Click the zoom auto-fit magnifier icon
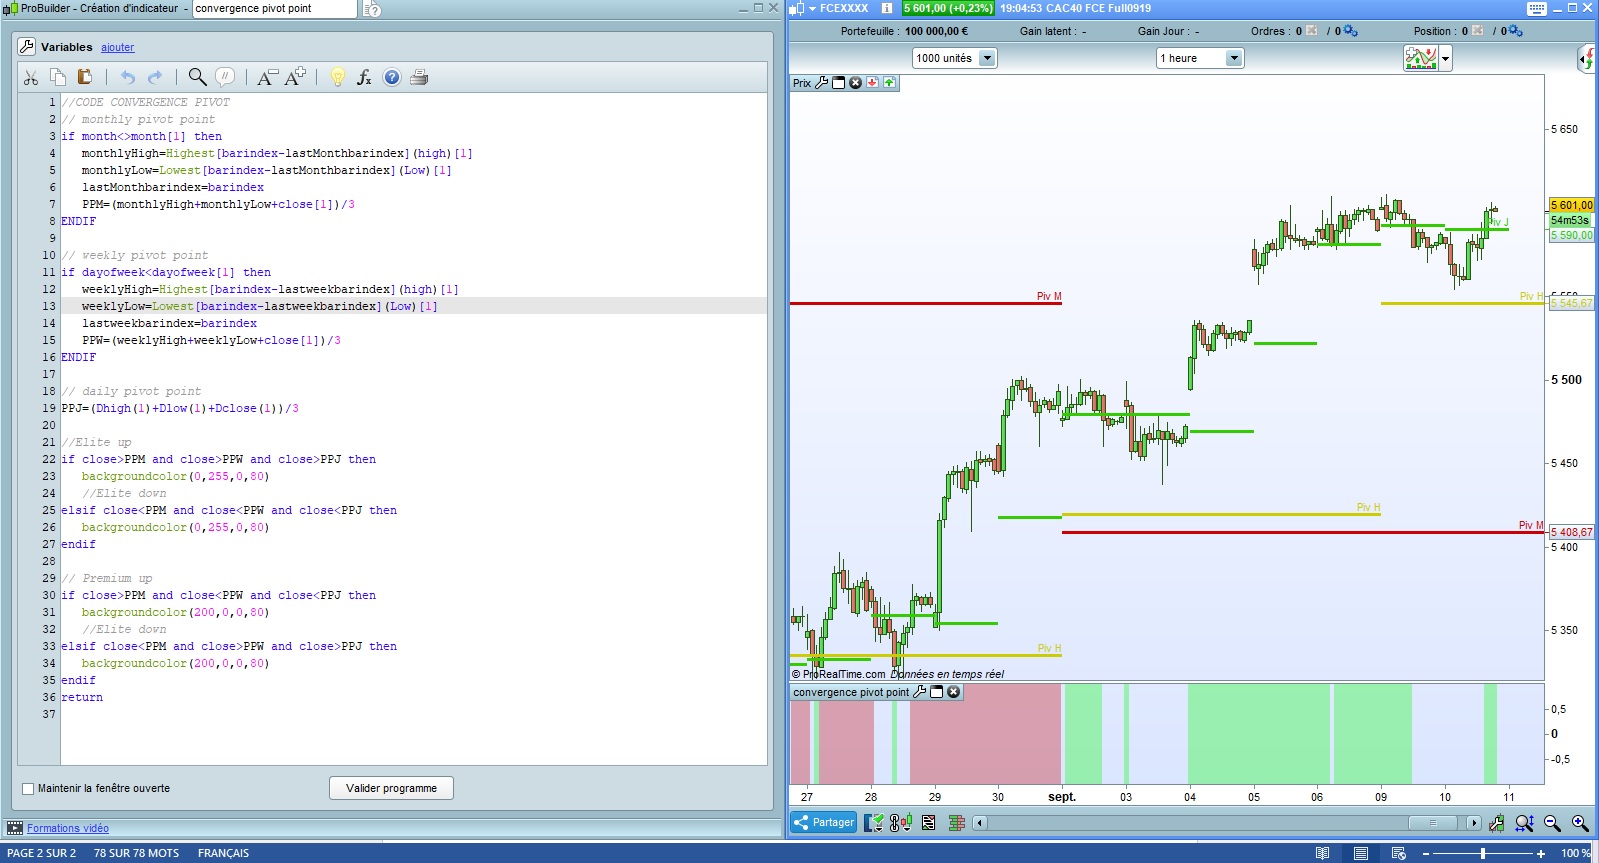This screenshot has height=863, width=1599. 1524,823
